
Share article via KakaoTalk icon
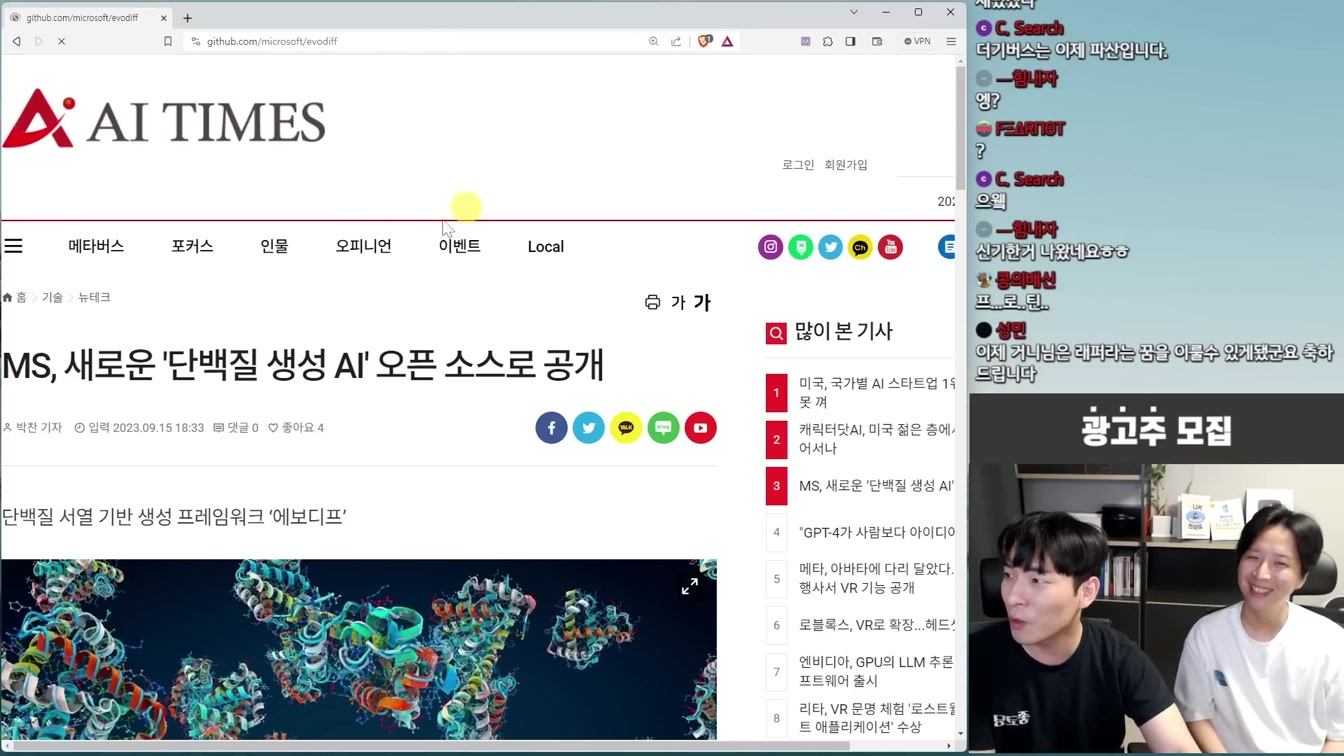tap(626, 428)
